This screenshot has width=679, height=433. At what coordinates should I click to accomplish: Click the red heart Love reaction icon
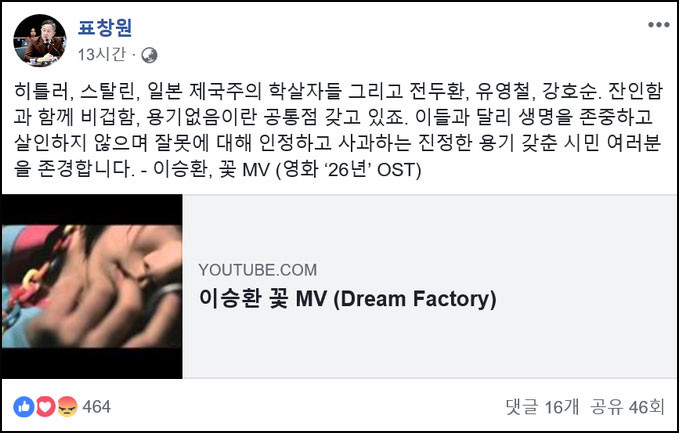(x=45, y=407)
